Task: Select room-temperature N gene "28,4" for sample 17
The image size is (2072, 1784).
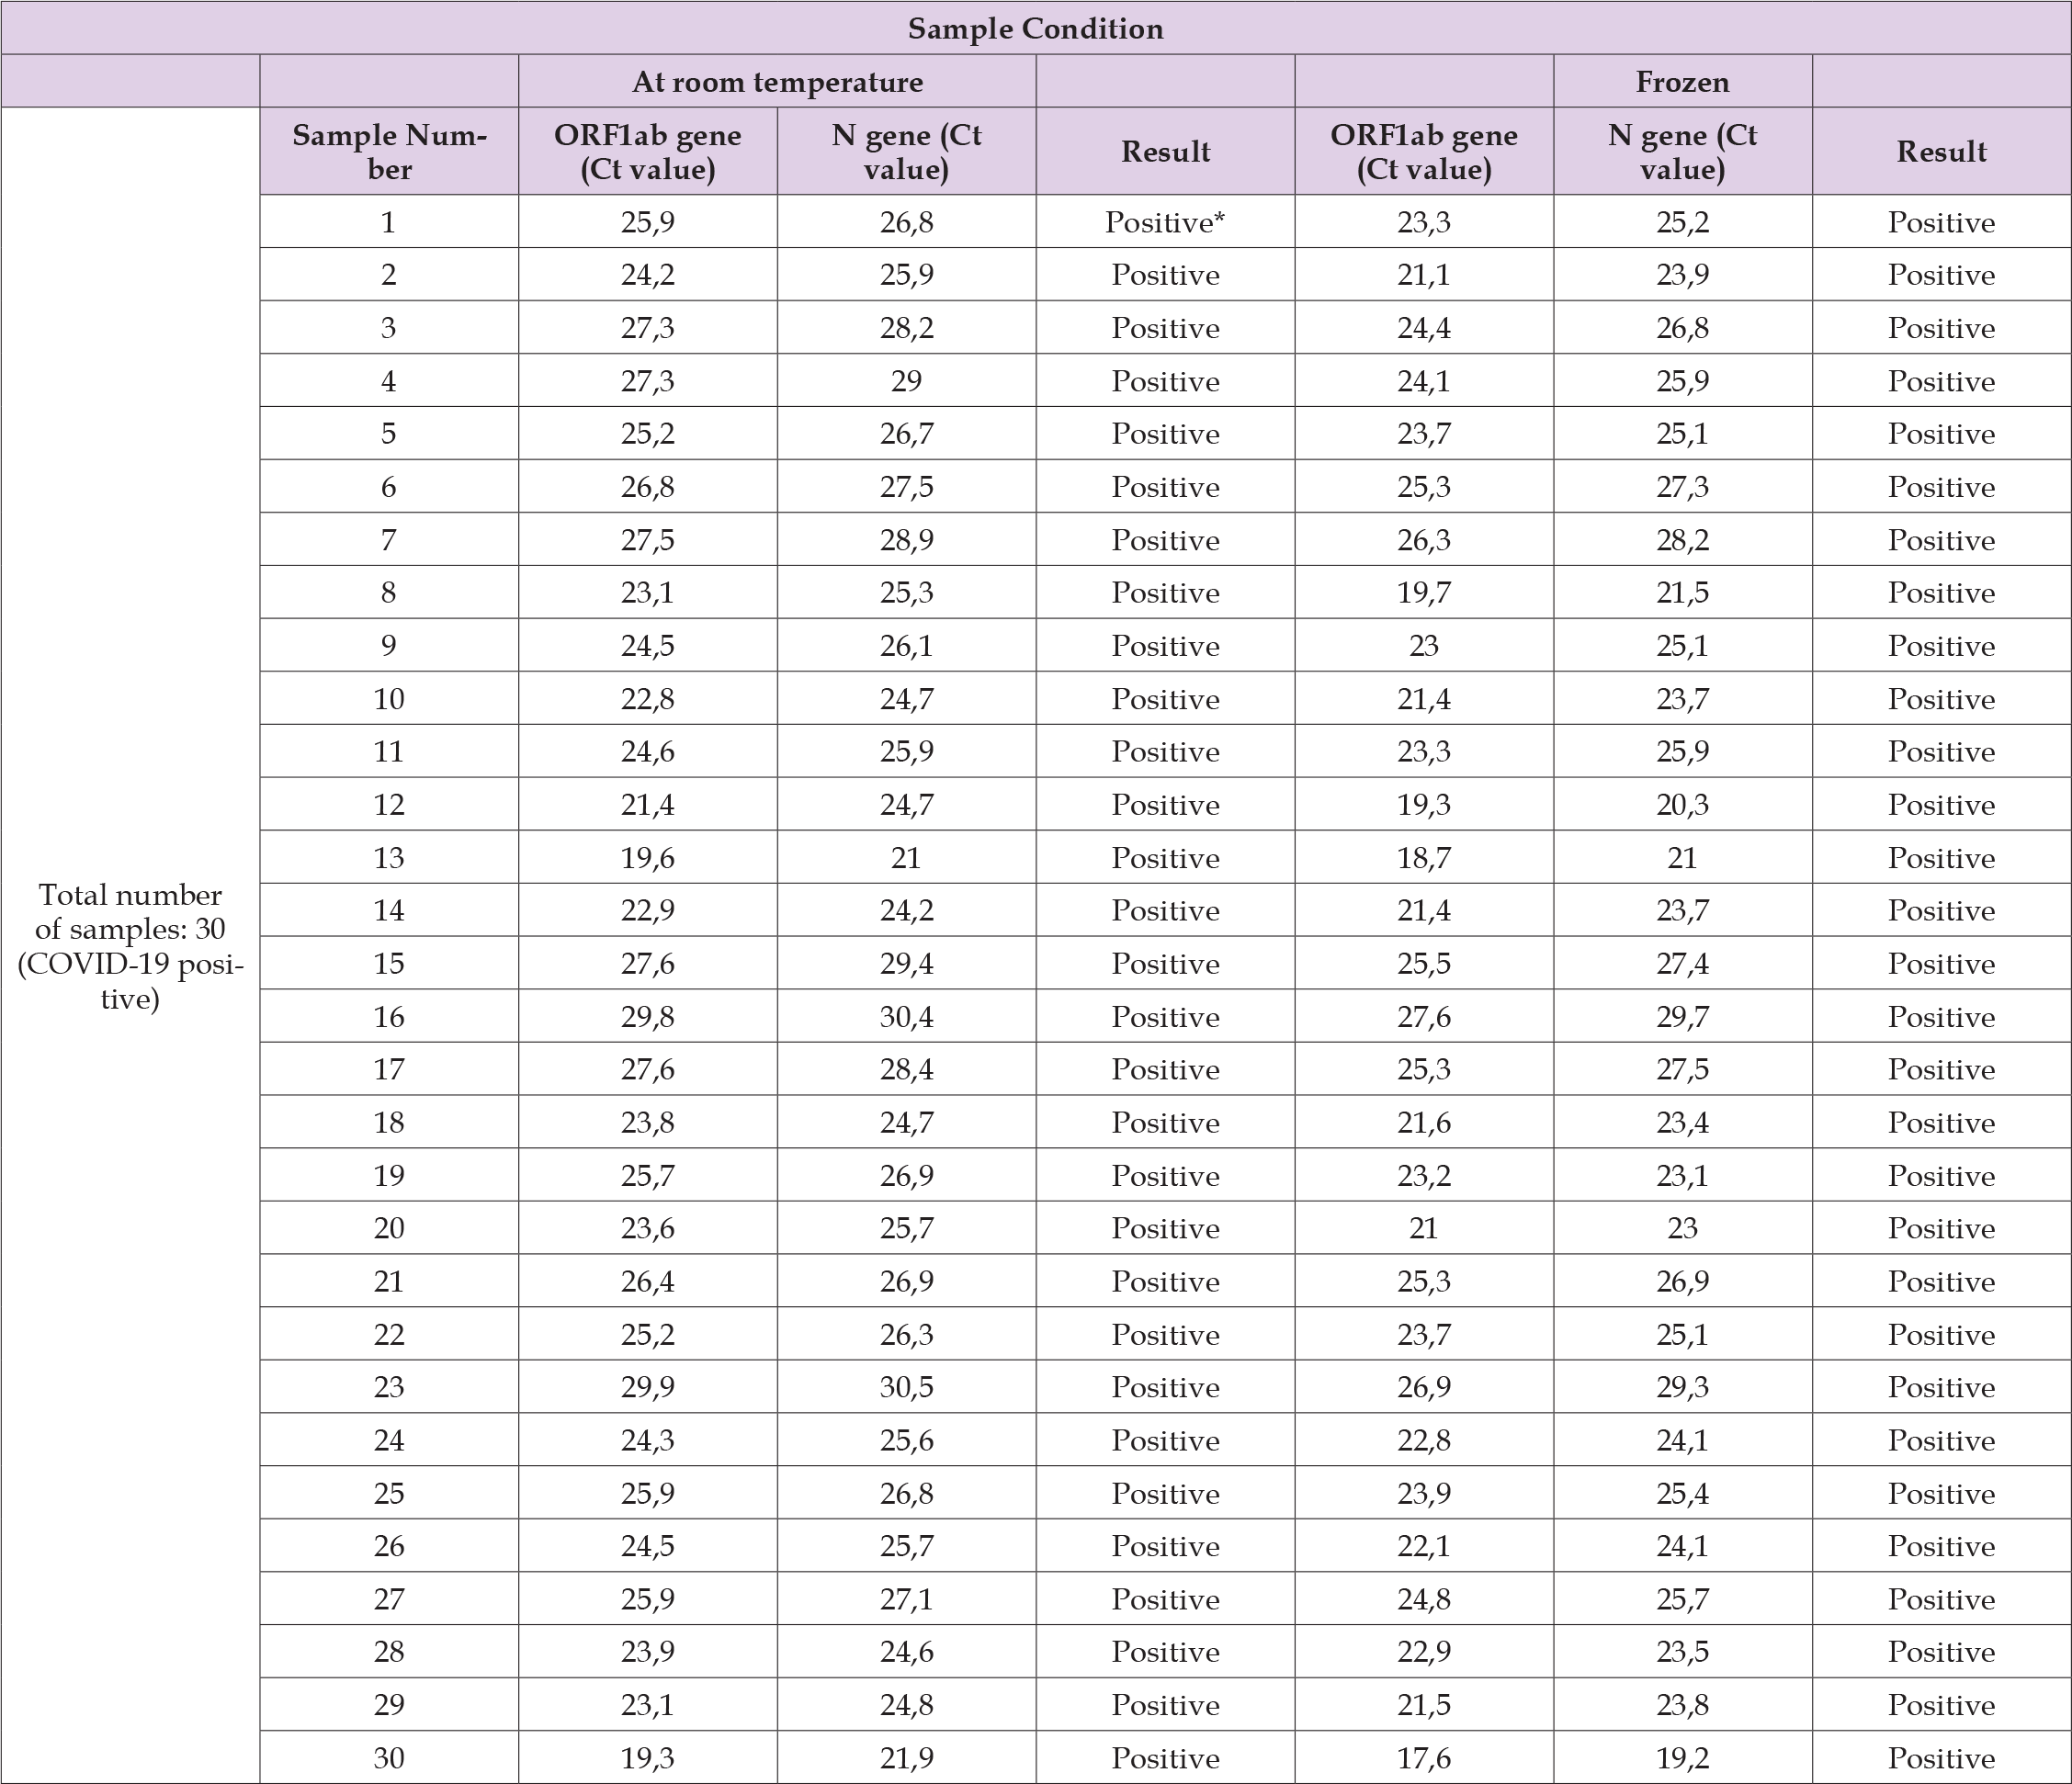Action: click(906, 1070)
